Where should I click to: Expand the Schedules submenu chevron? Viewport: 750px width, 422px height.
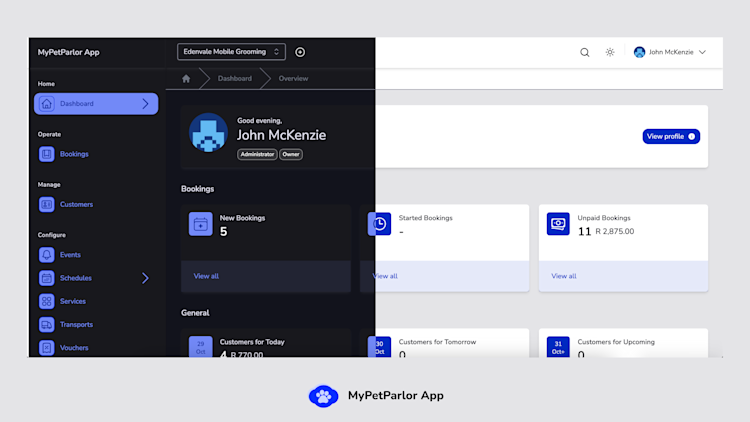145,278
